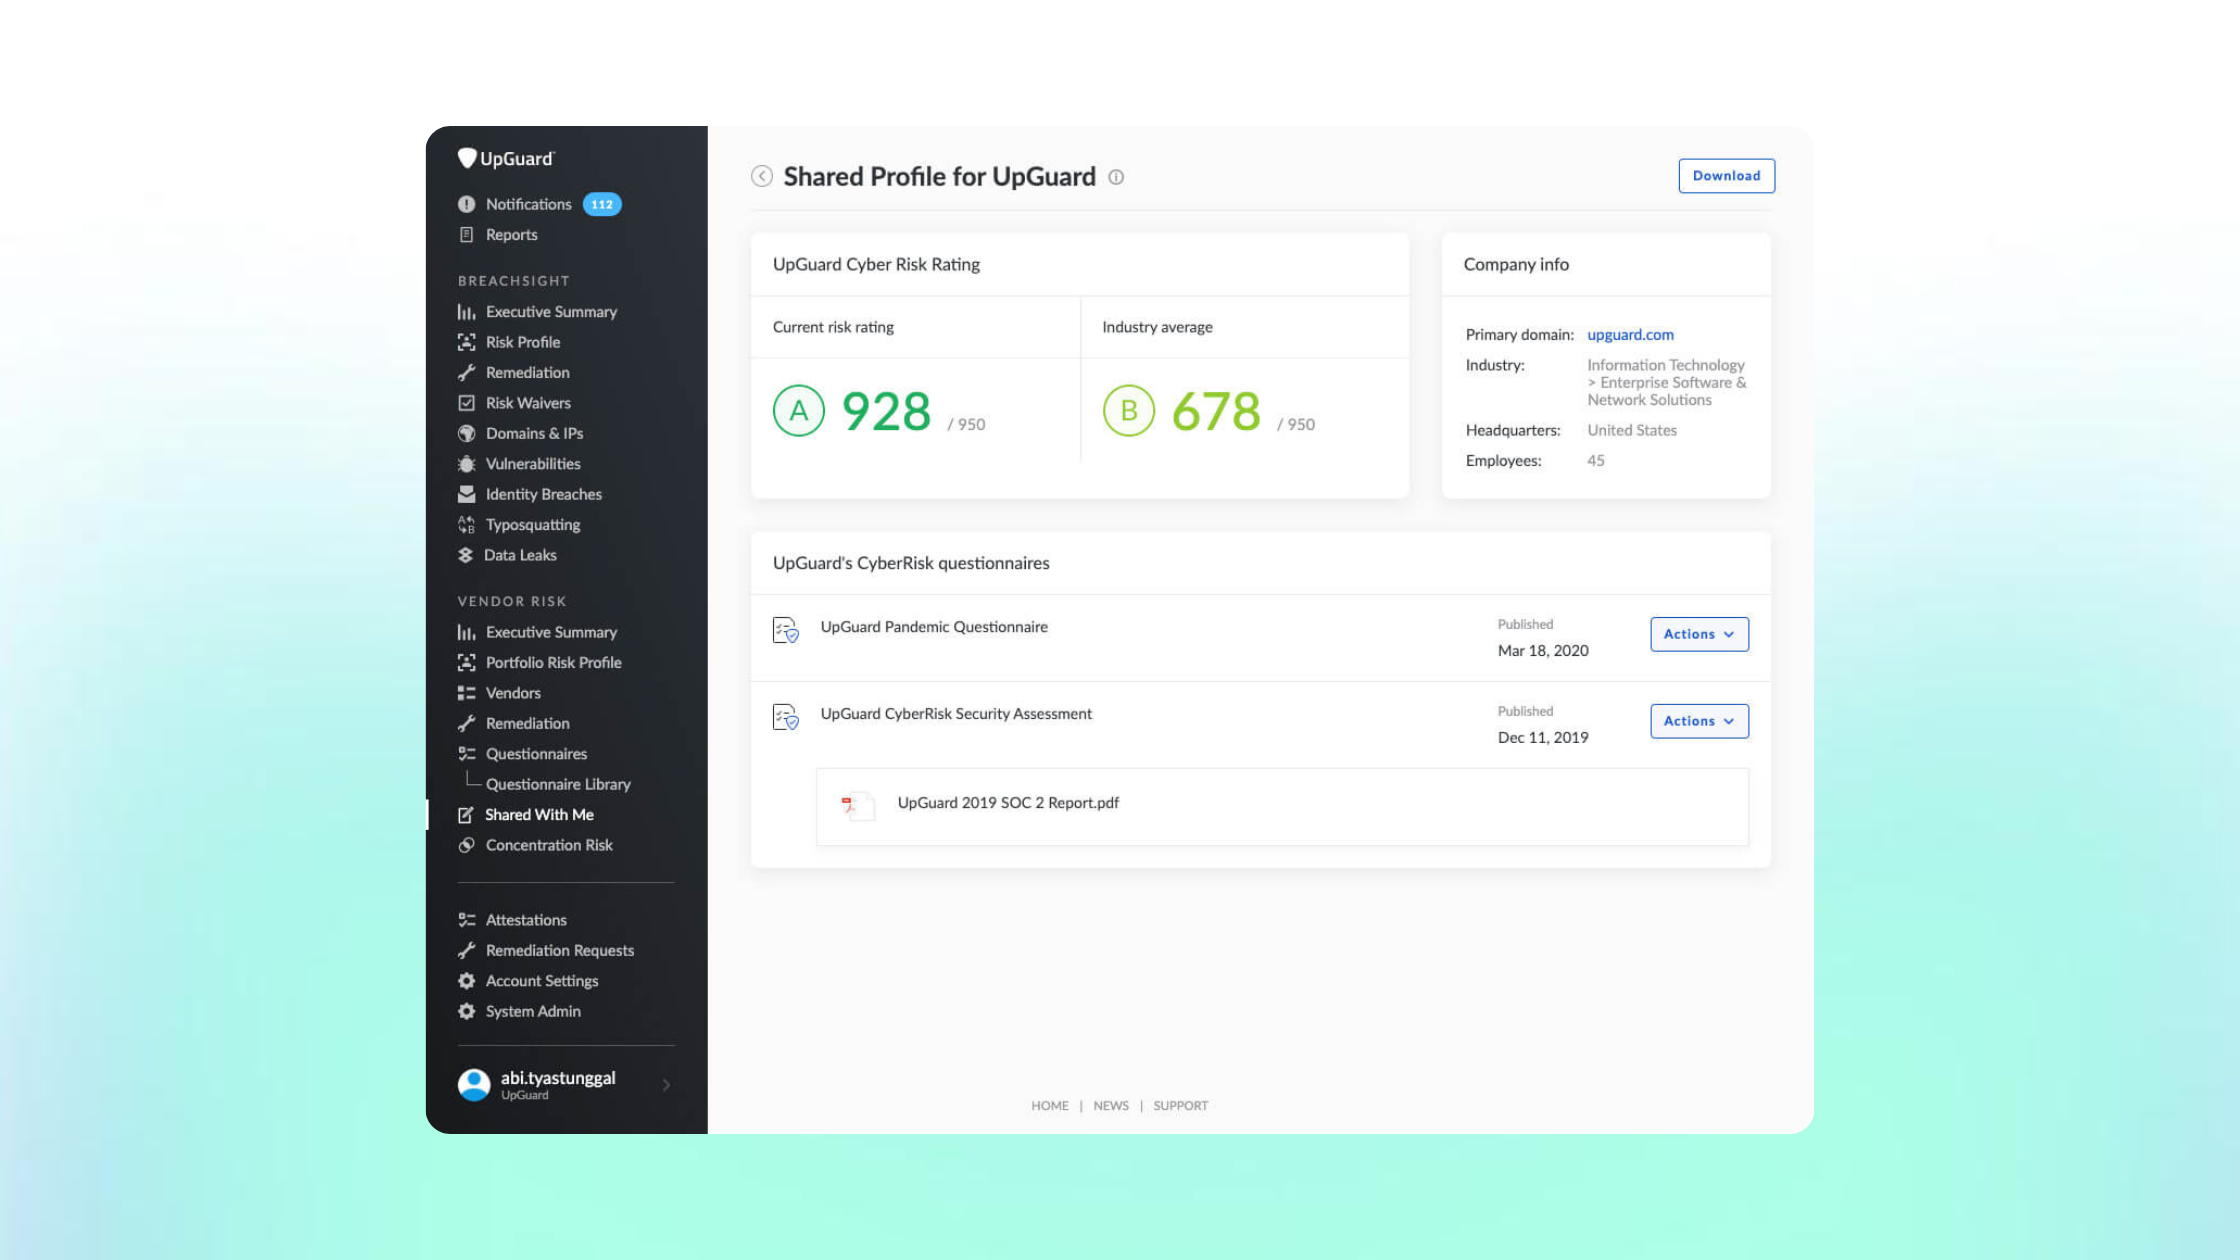Open Portfolio Risk Profile
Image resolution: width=2240 pixels, height=1260 pixels.
[553, 662]
